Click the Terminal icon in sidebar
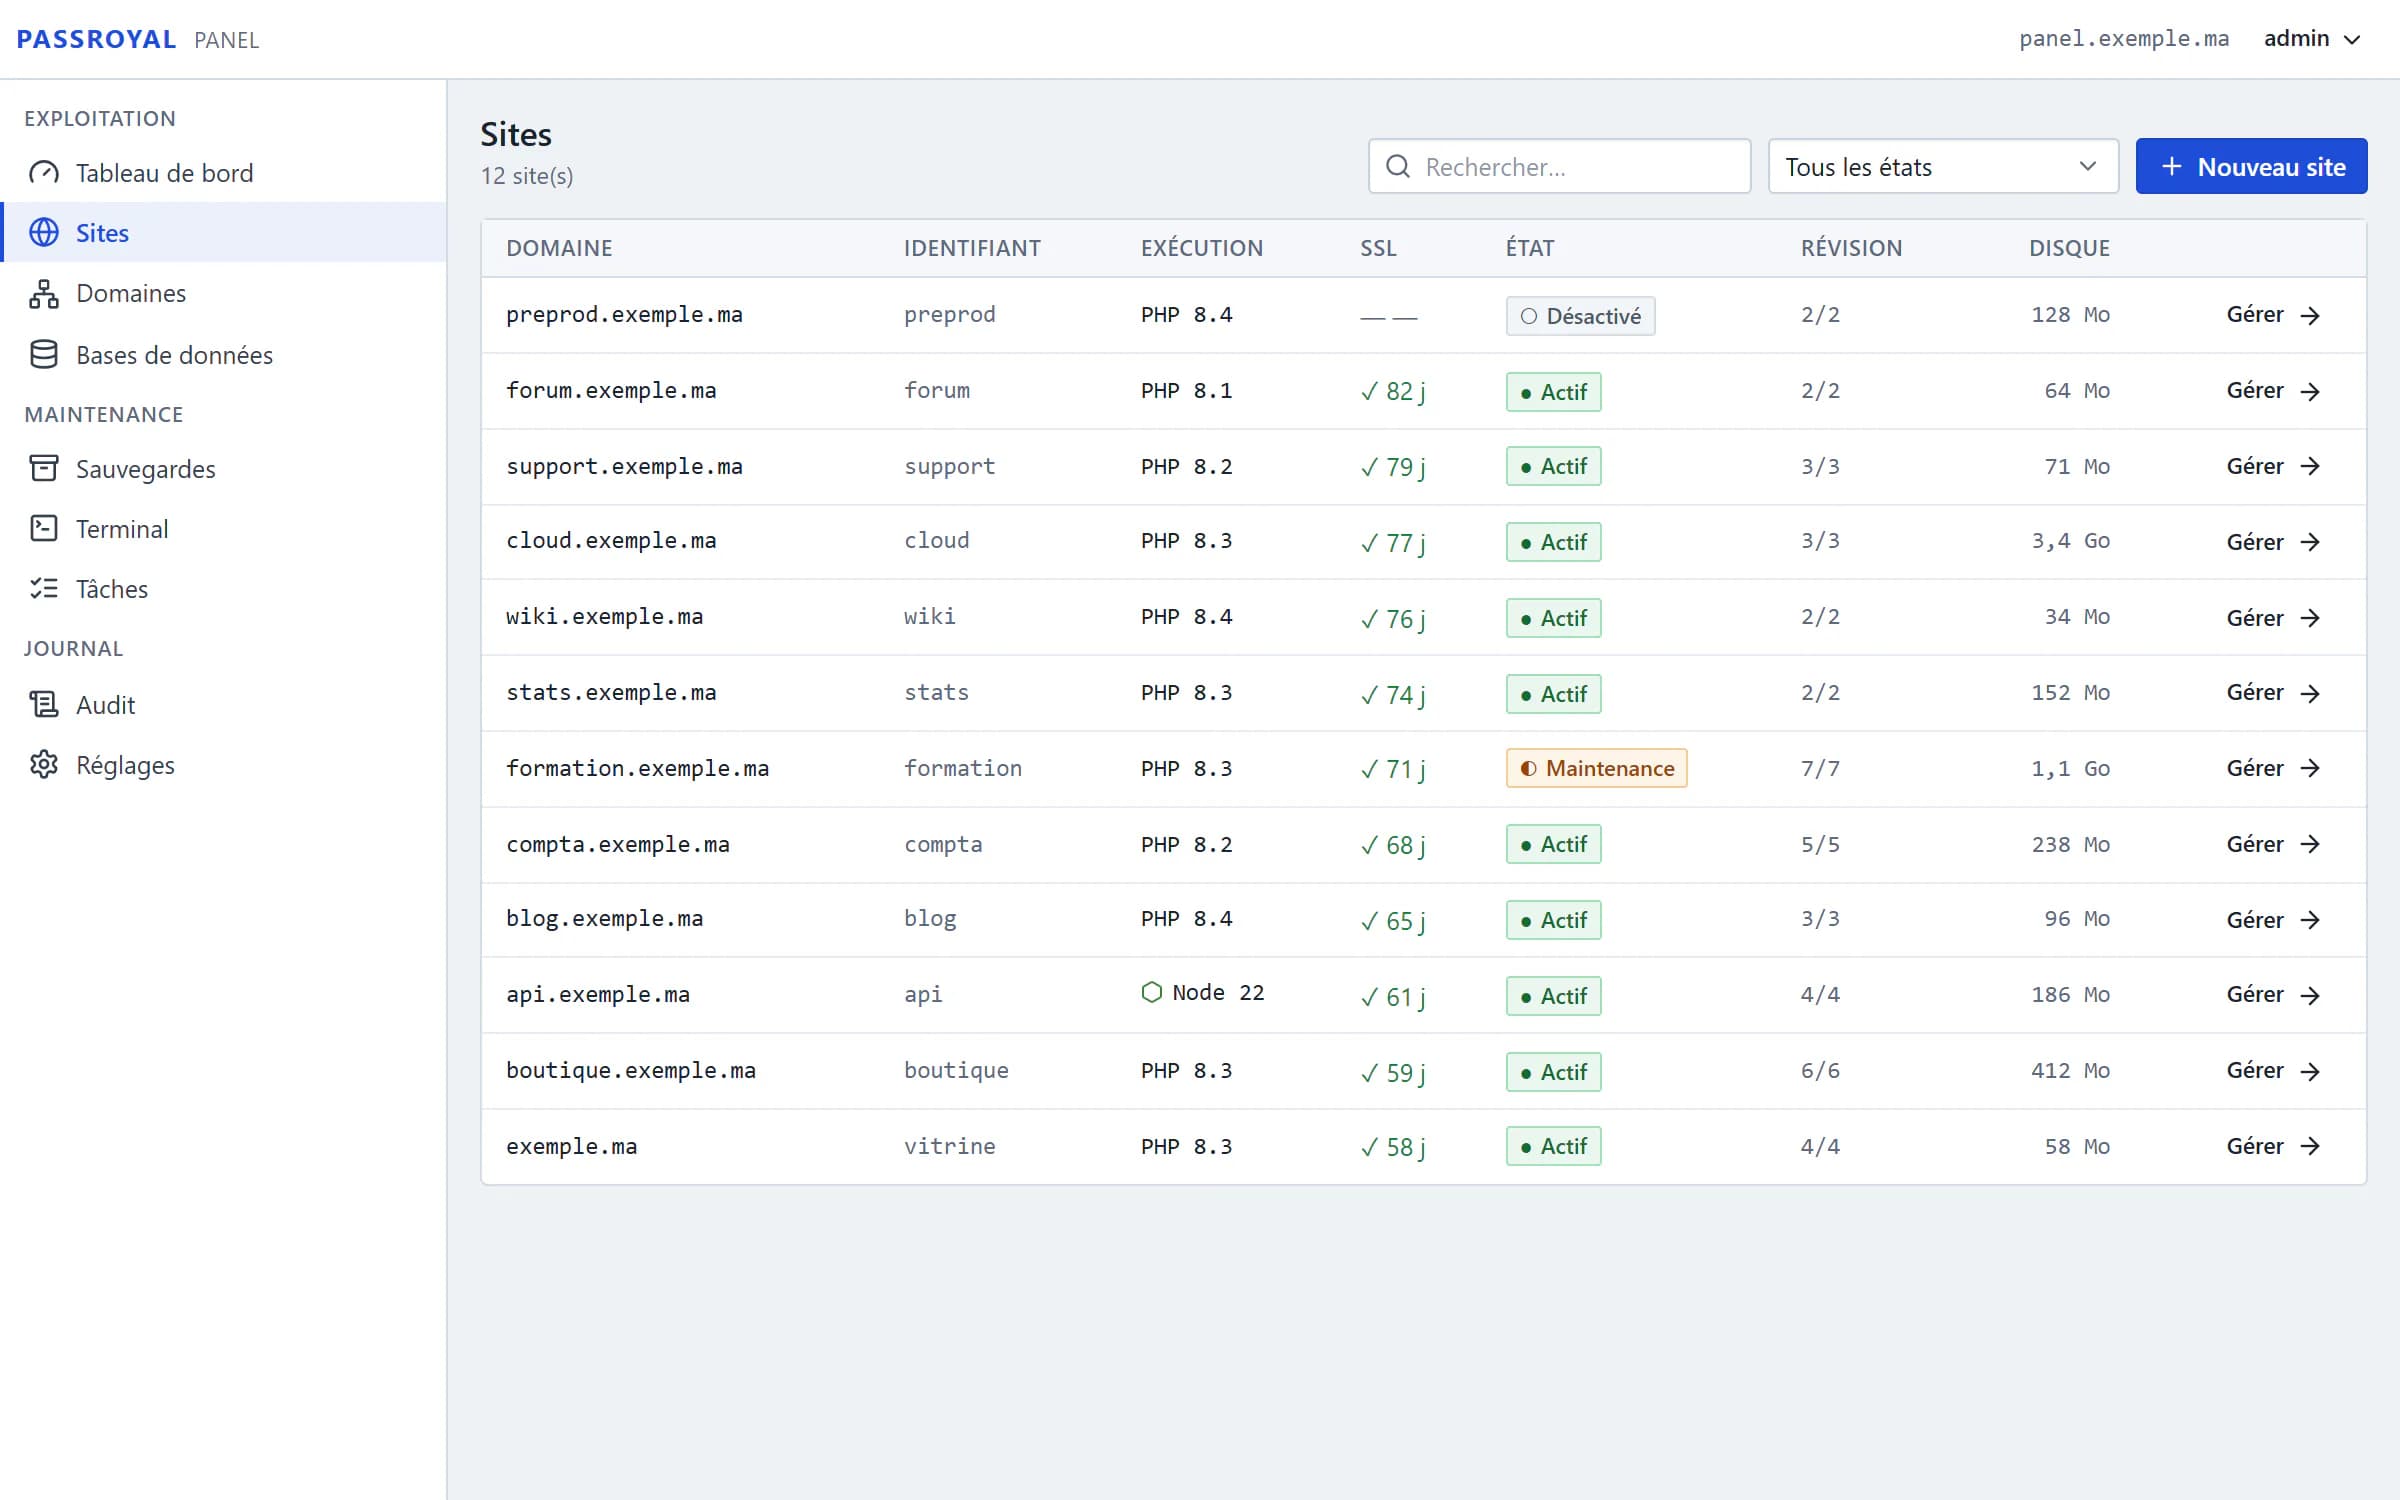Image resolution: width=2400 pixels, height=1500 pixels. click(x=44, y=529)
